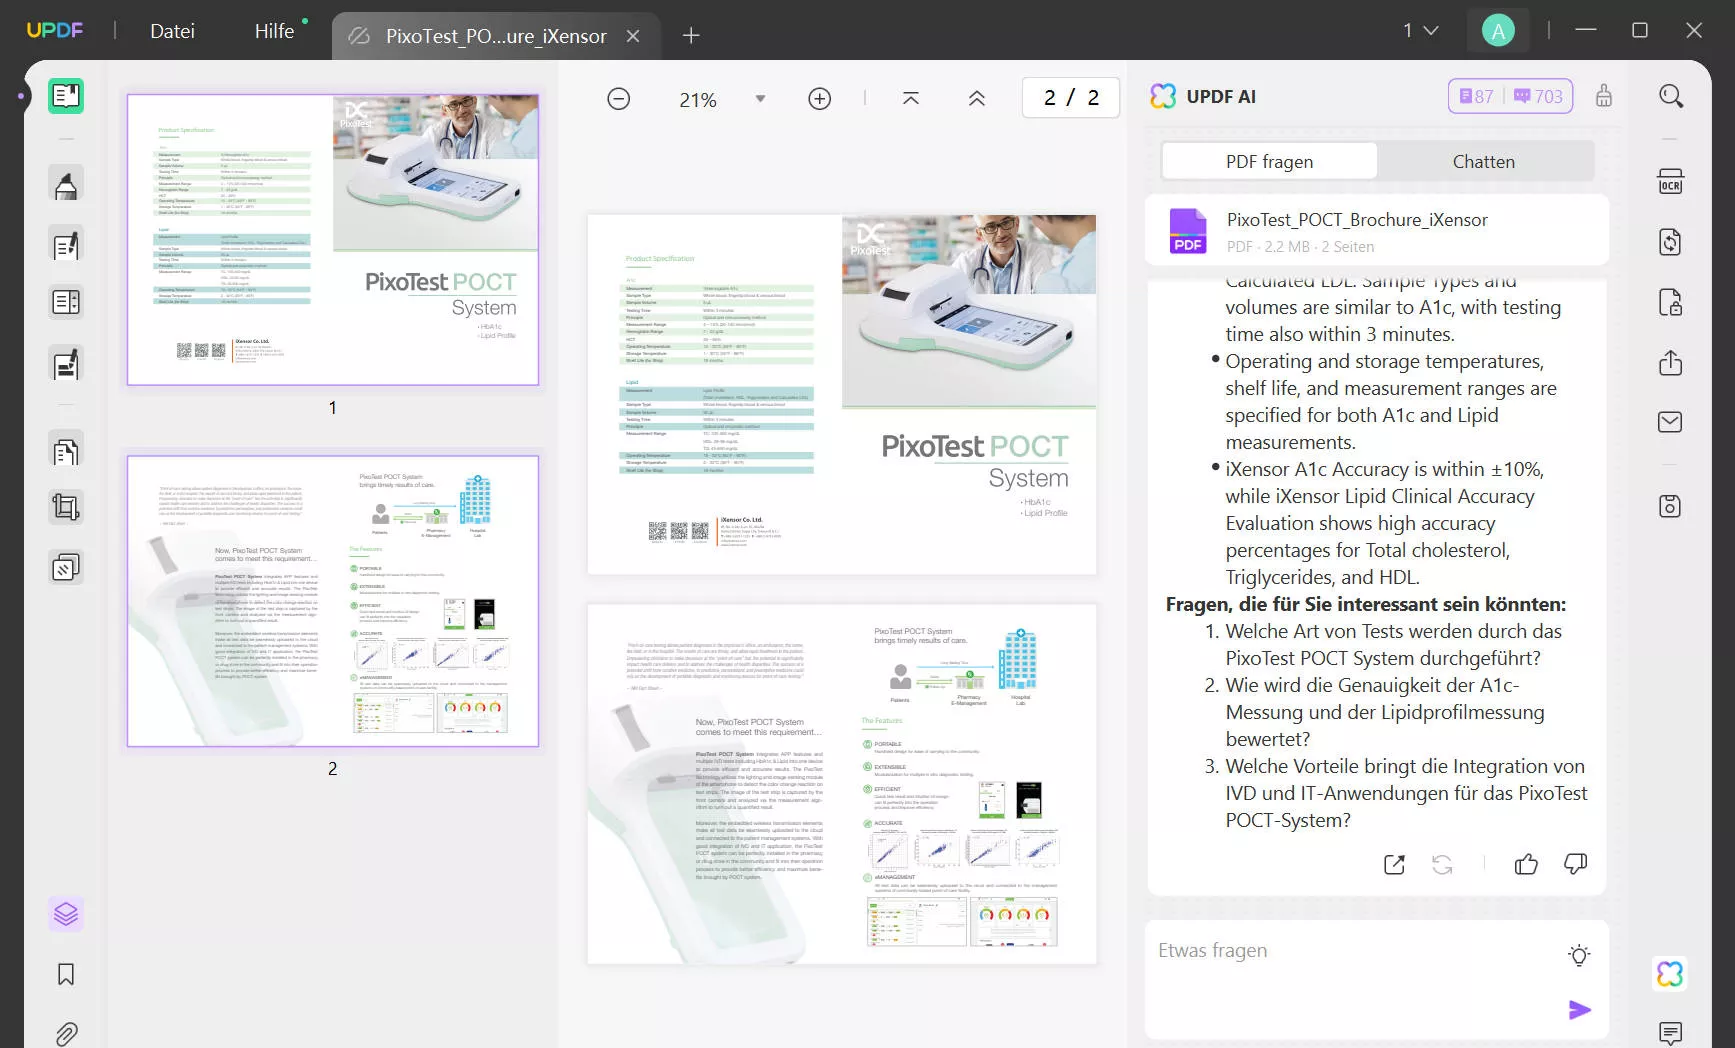
Task: Open the Protect PDF lock icon
Action: click(x=1671, y=302)
